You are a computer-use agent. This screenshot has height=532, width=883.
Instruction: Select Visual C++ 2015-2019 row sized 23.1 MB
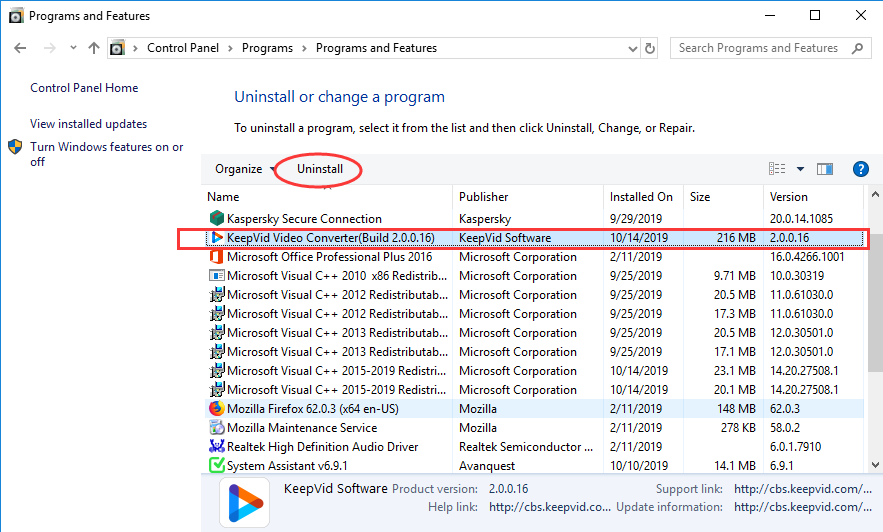[533, 371]
